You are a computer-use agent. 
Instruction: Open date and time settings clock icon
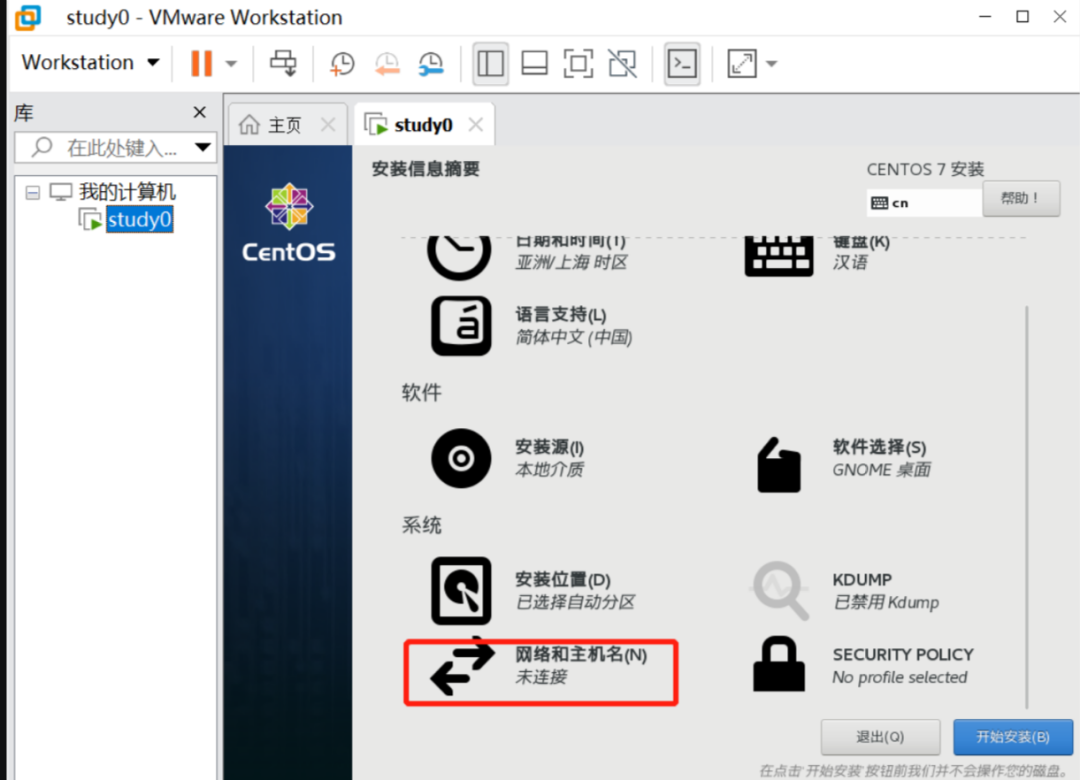coord(459,256)
